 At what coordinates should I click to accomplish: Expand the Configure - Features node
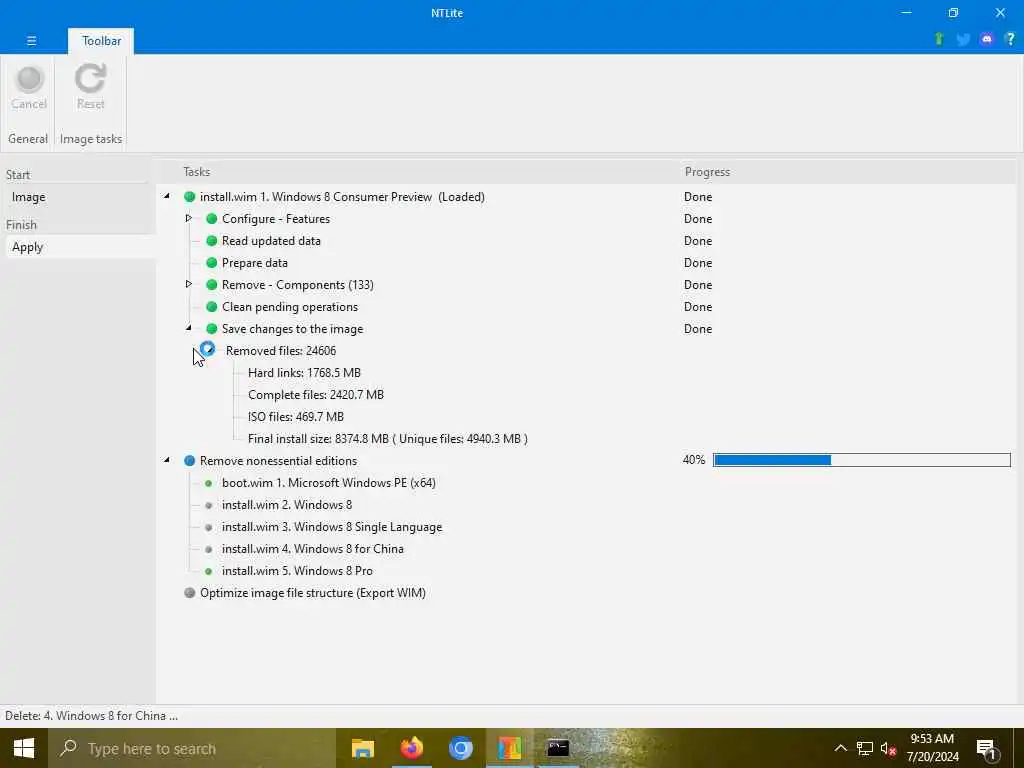pyautogui.click(x=189, y=218)
